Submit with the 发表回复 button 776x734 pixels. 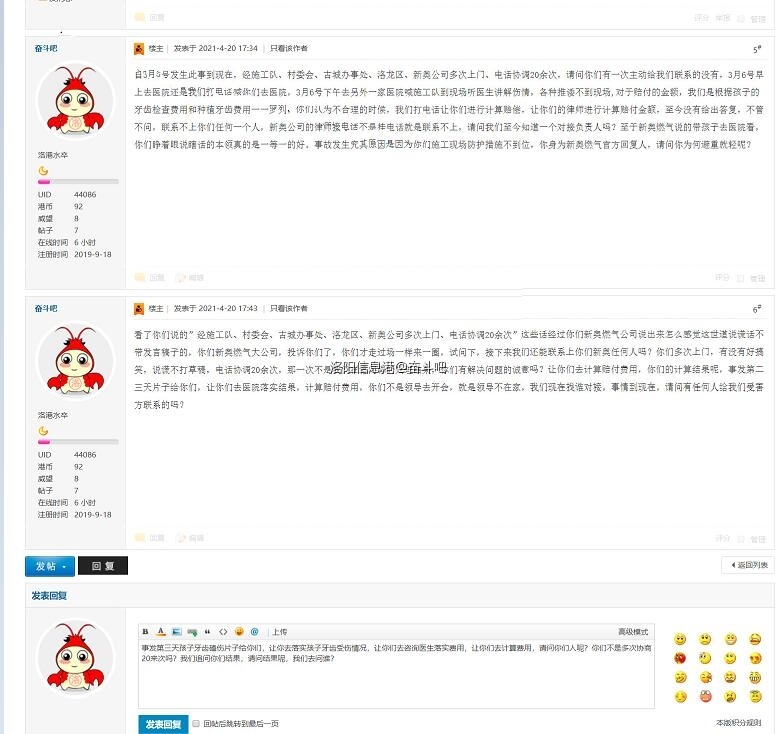click(x=162, y=724)
